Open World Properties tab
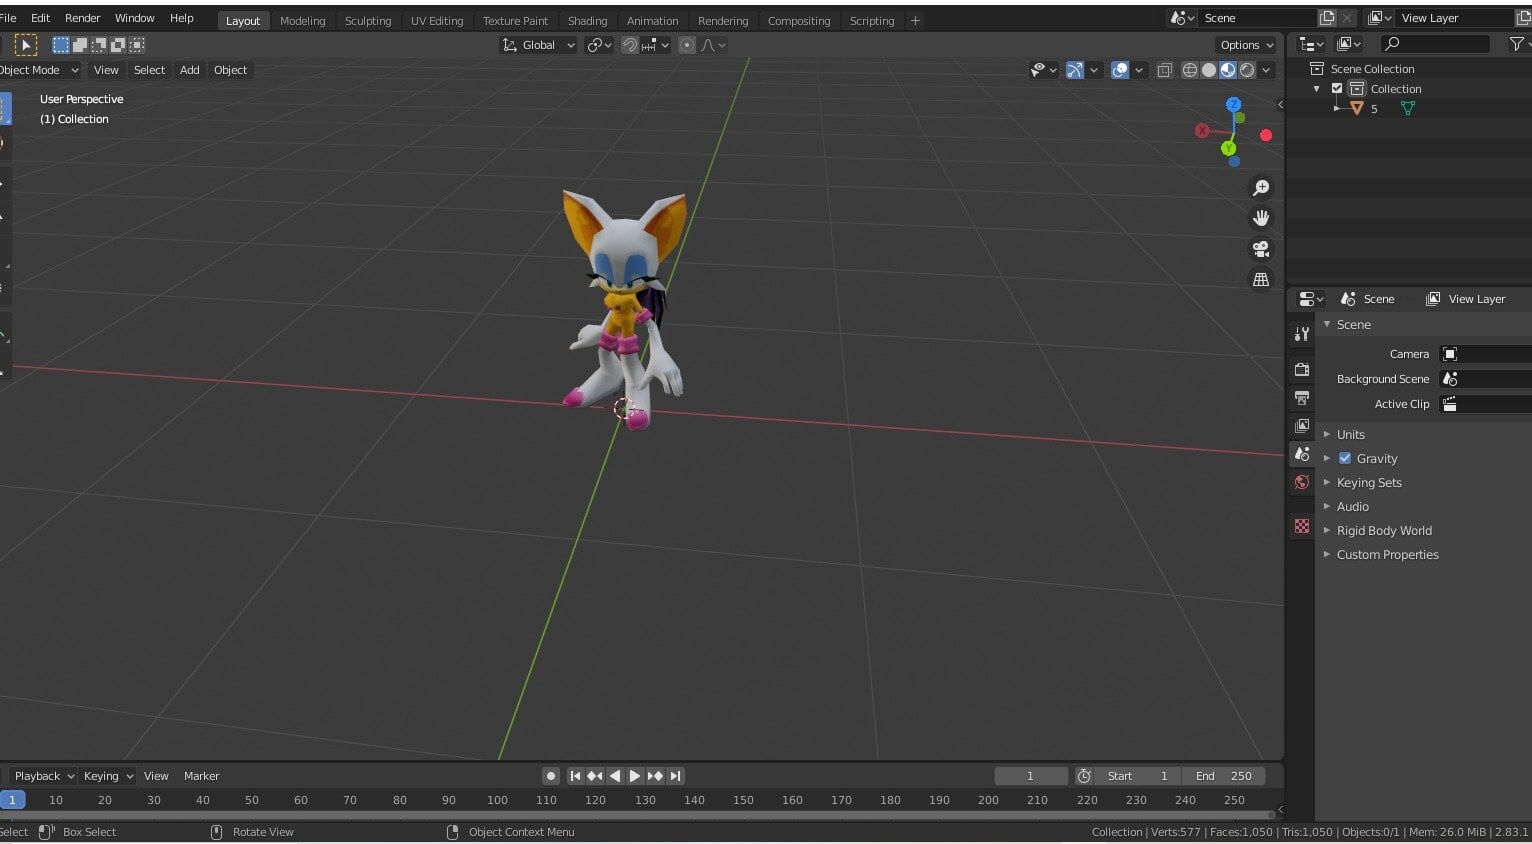 click(x=1301, y=482)
